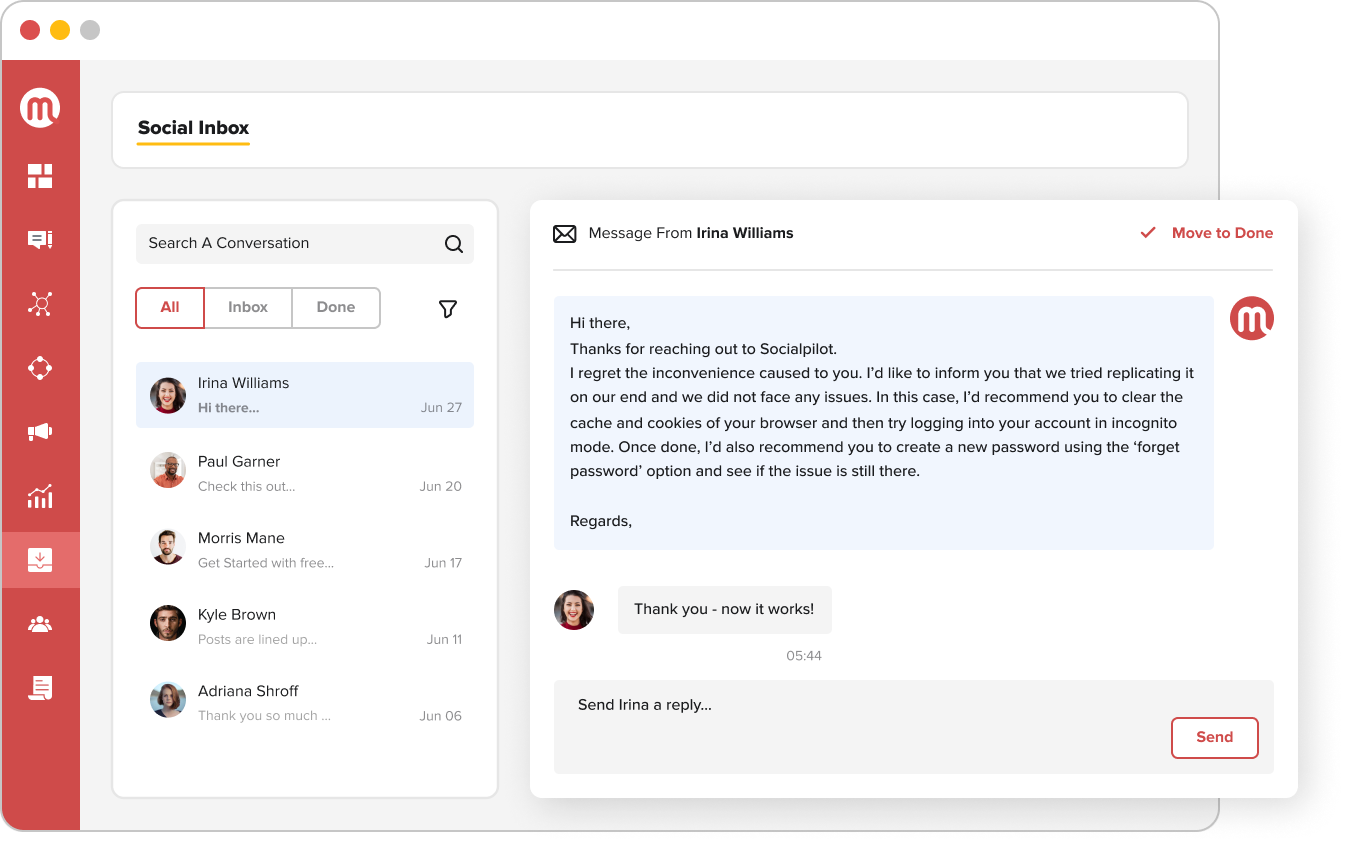The width and height of the screenshot is (1346, 846).
Task: Click the red close window button
Action: [x=30, y=30]
